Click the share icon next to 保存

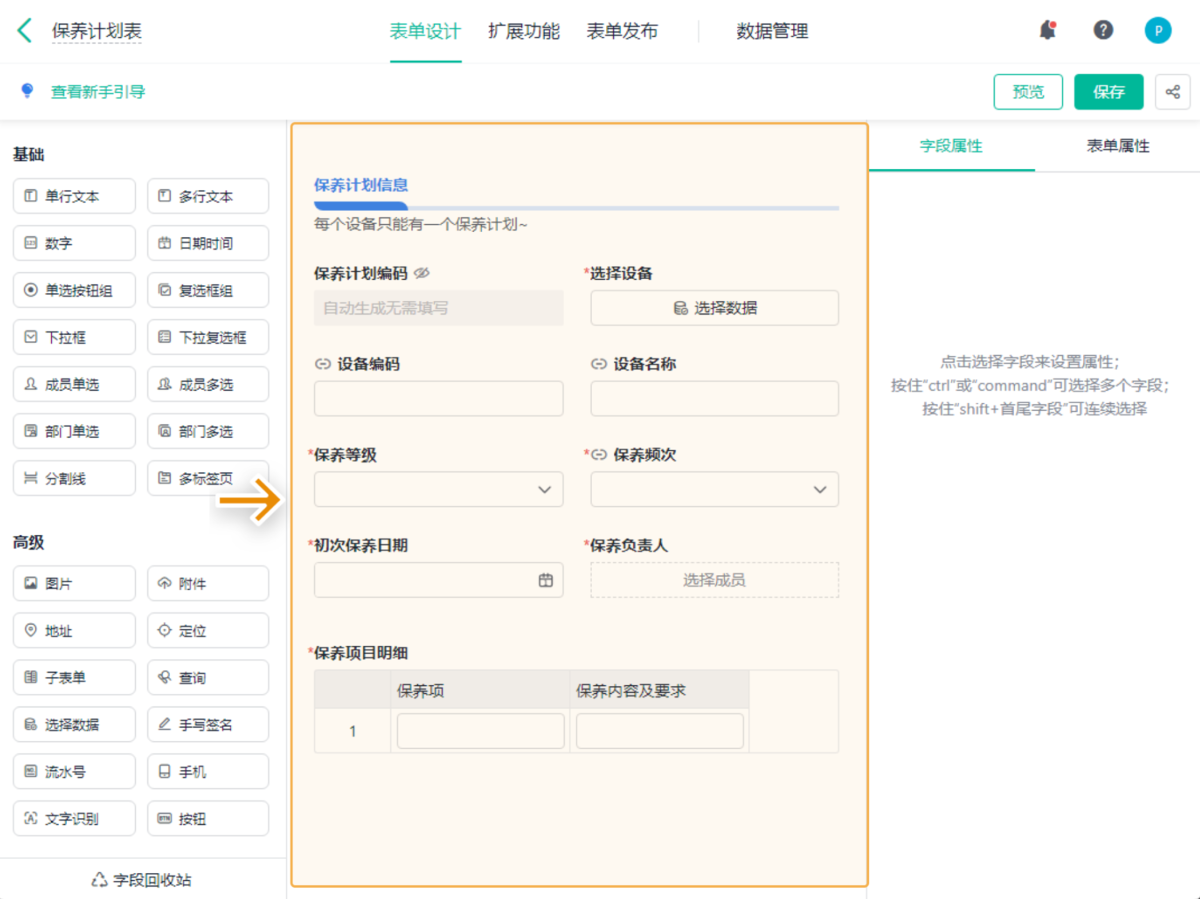coord(1172,92)
